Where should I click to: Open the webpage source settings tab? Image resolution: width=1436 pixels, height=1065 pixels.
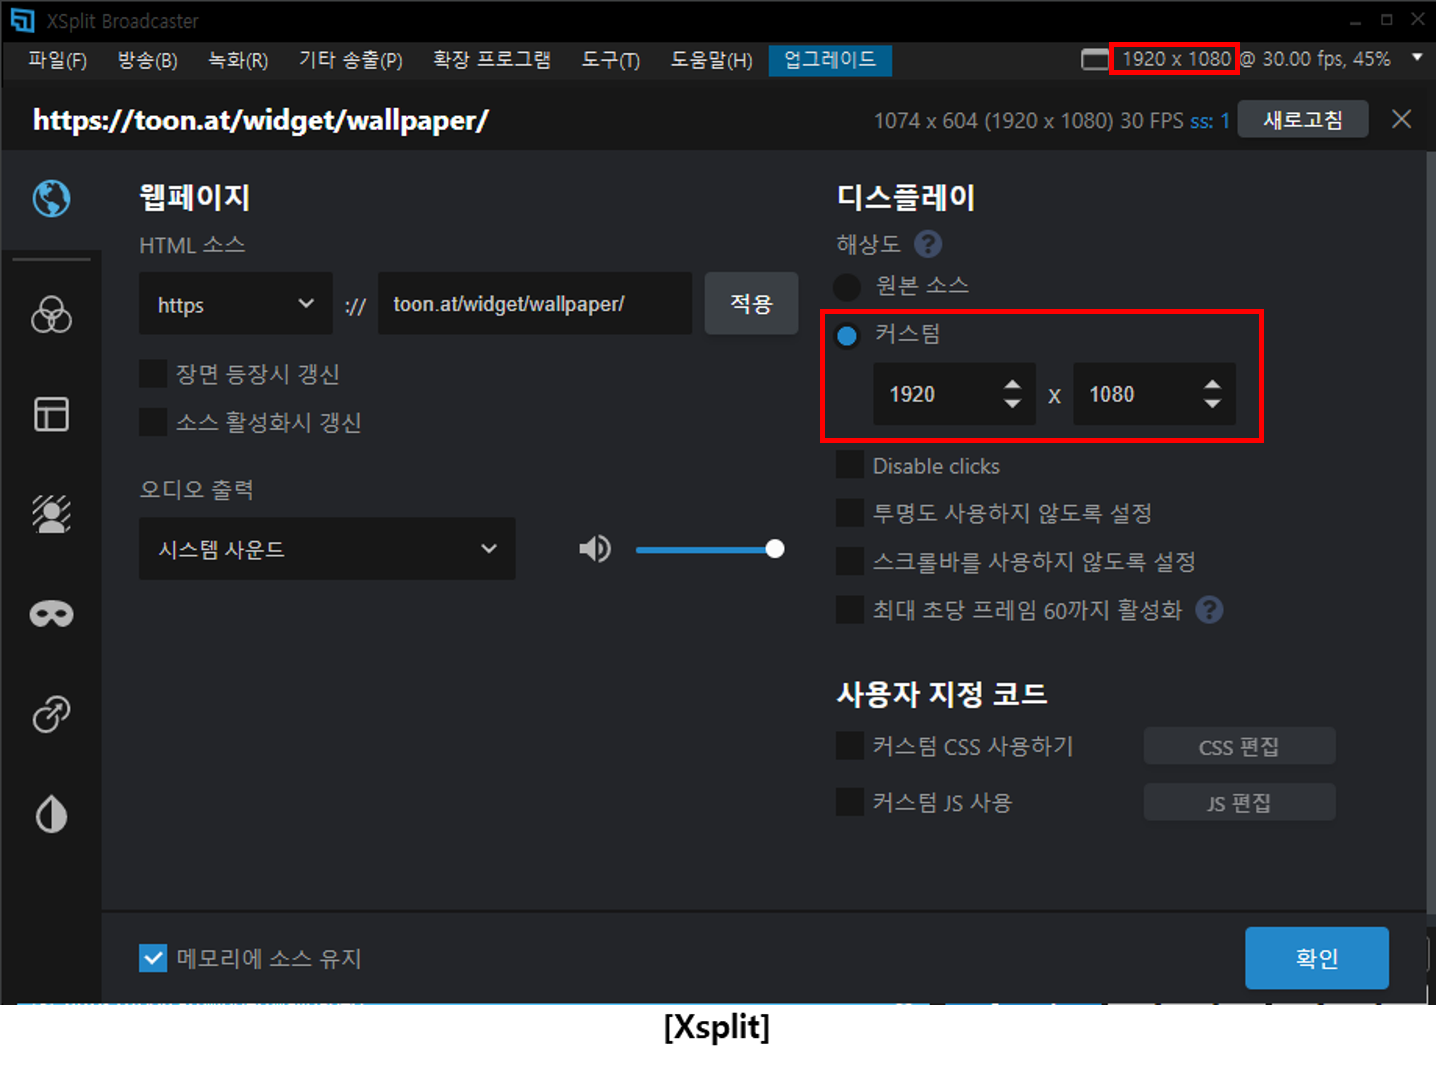click(x=51, y=199)
